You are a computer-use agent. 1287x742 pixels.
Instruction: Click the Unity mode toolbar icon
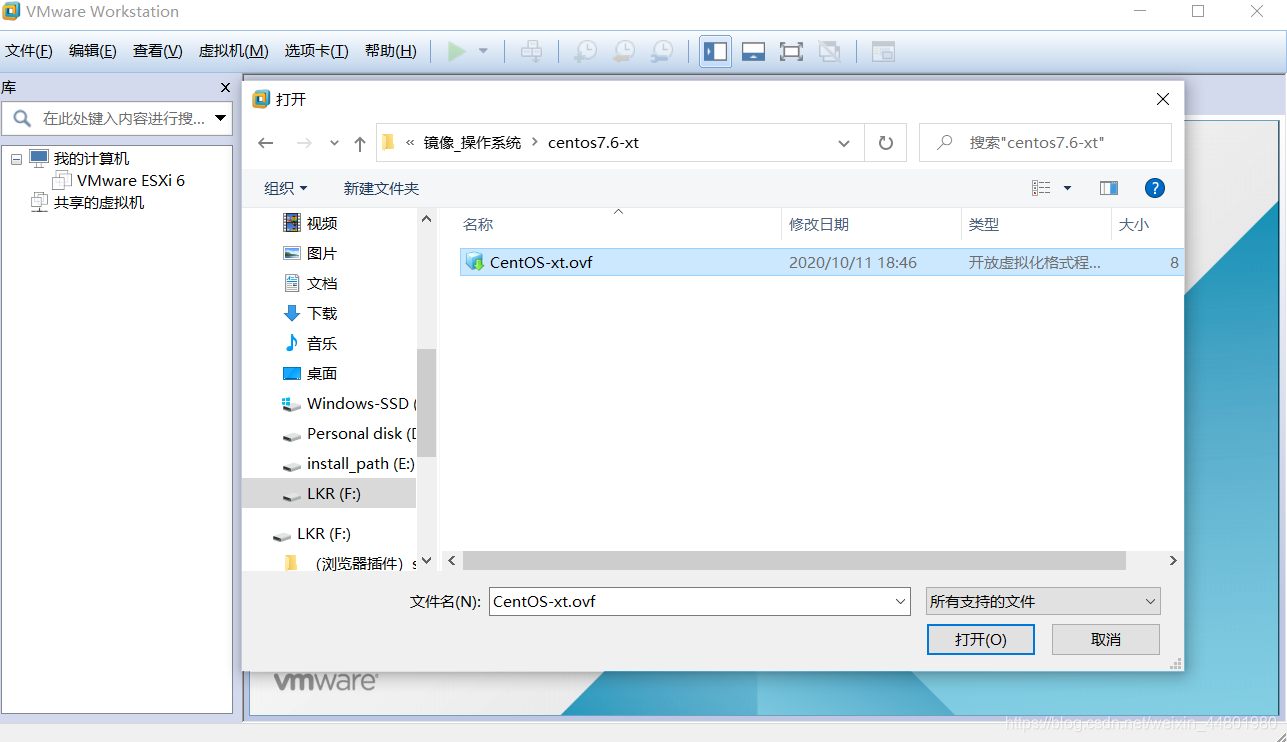pos(829,51)
